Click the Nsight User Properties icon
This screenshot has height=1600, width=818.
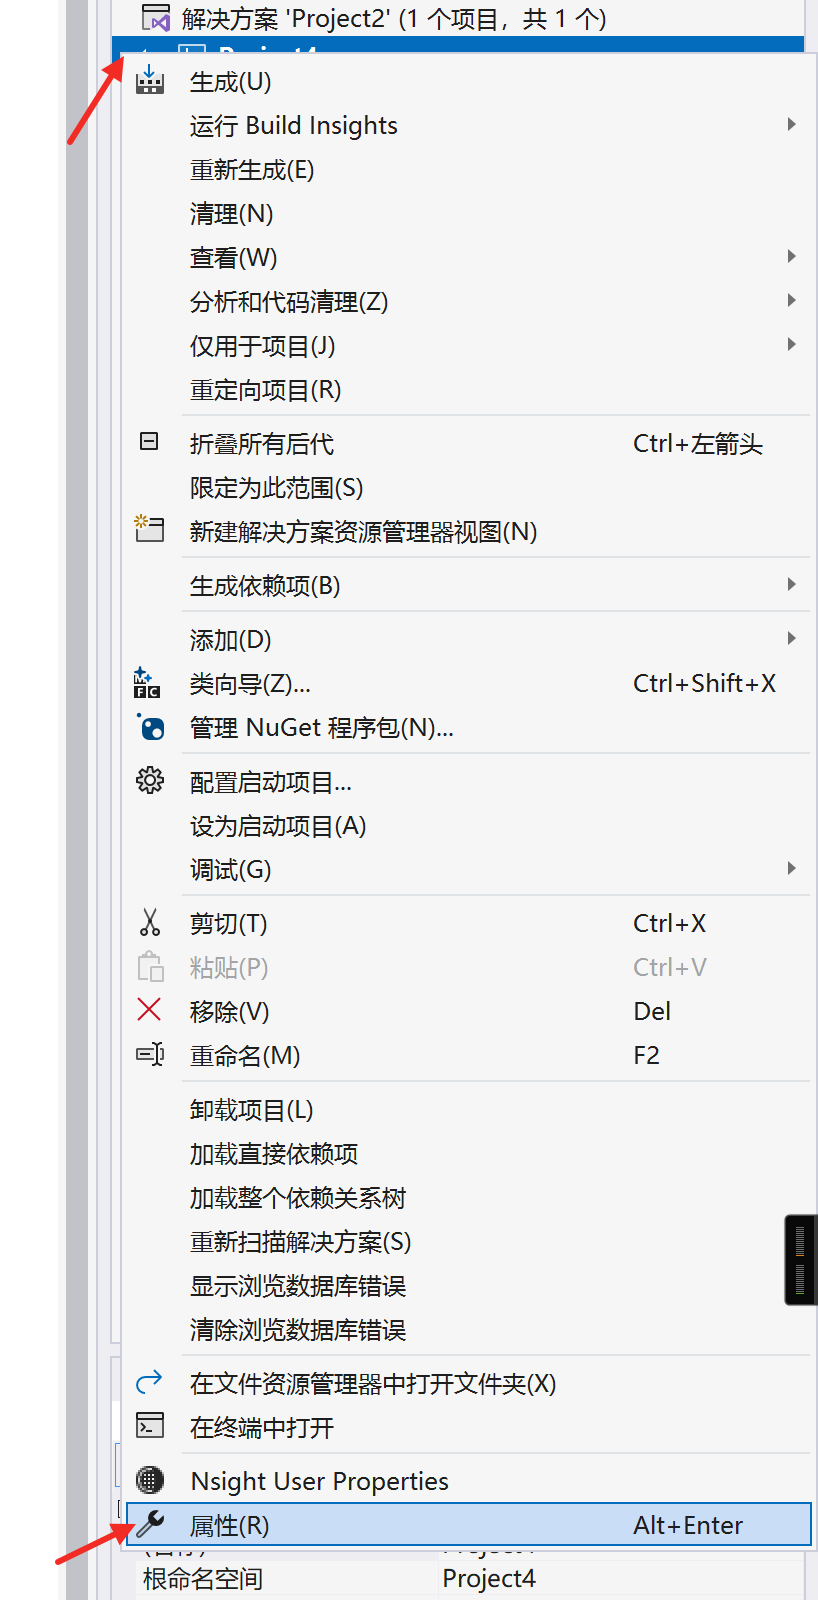[149, 1480]
